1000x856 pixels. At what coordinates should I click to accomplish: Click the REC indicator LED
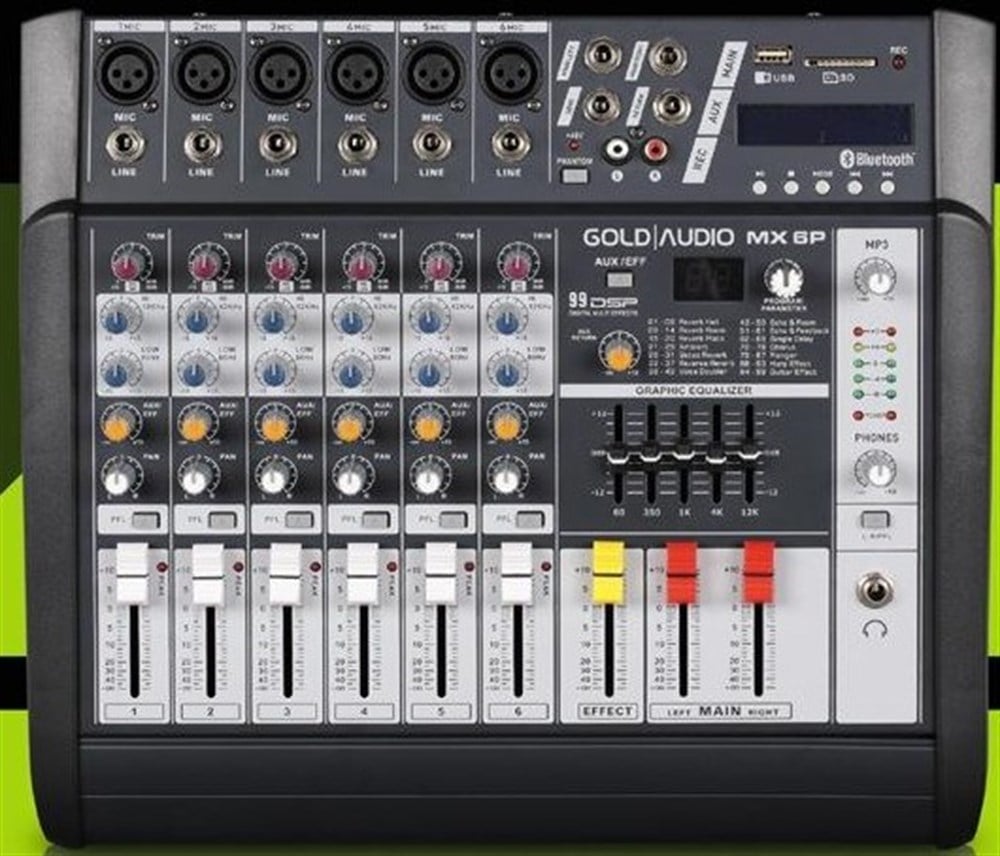click(x=899, y=62)
